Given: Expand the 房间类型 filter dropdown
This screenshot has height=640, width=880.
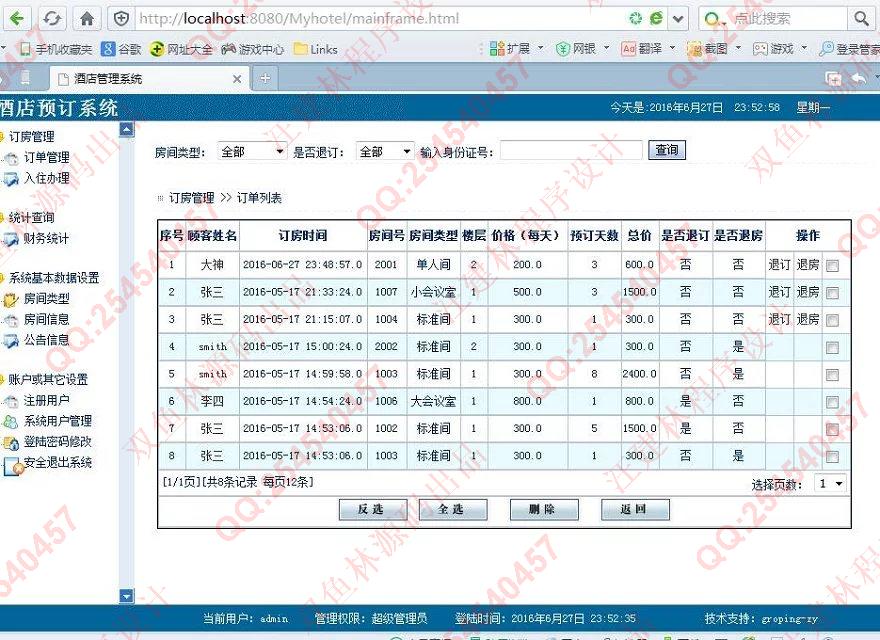Looking at the screenshot, I should click(252, 152).
